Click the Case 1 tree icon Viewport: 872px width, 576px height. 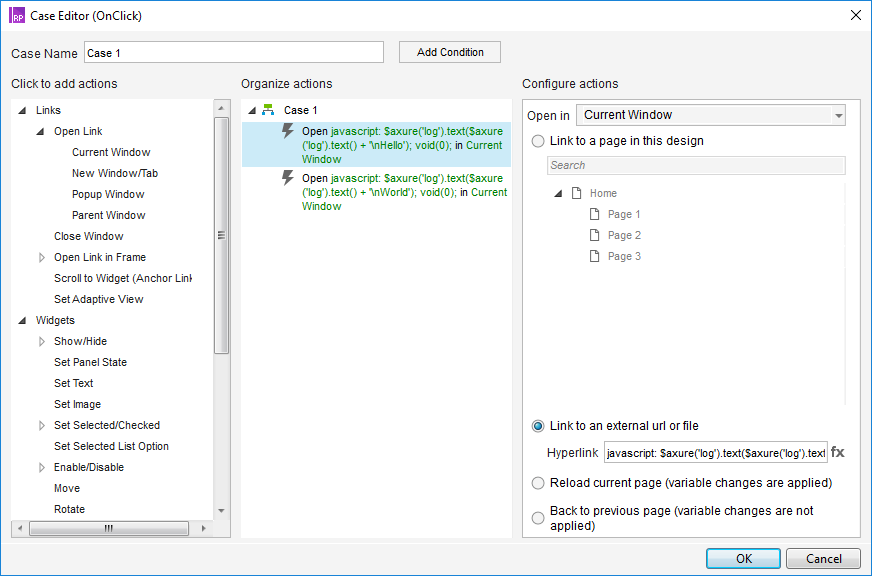pyautogui.click(x=268, y=110)
